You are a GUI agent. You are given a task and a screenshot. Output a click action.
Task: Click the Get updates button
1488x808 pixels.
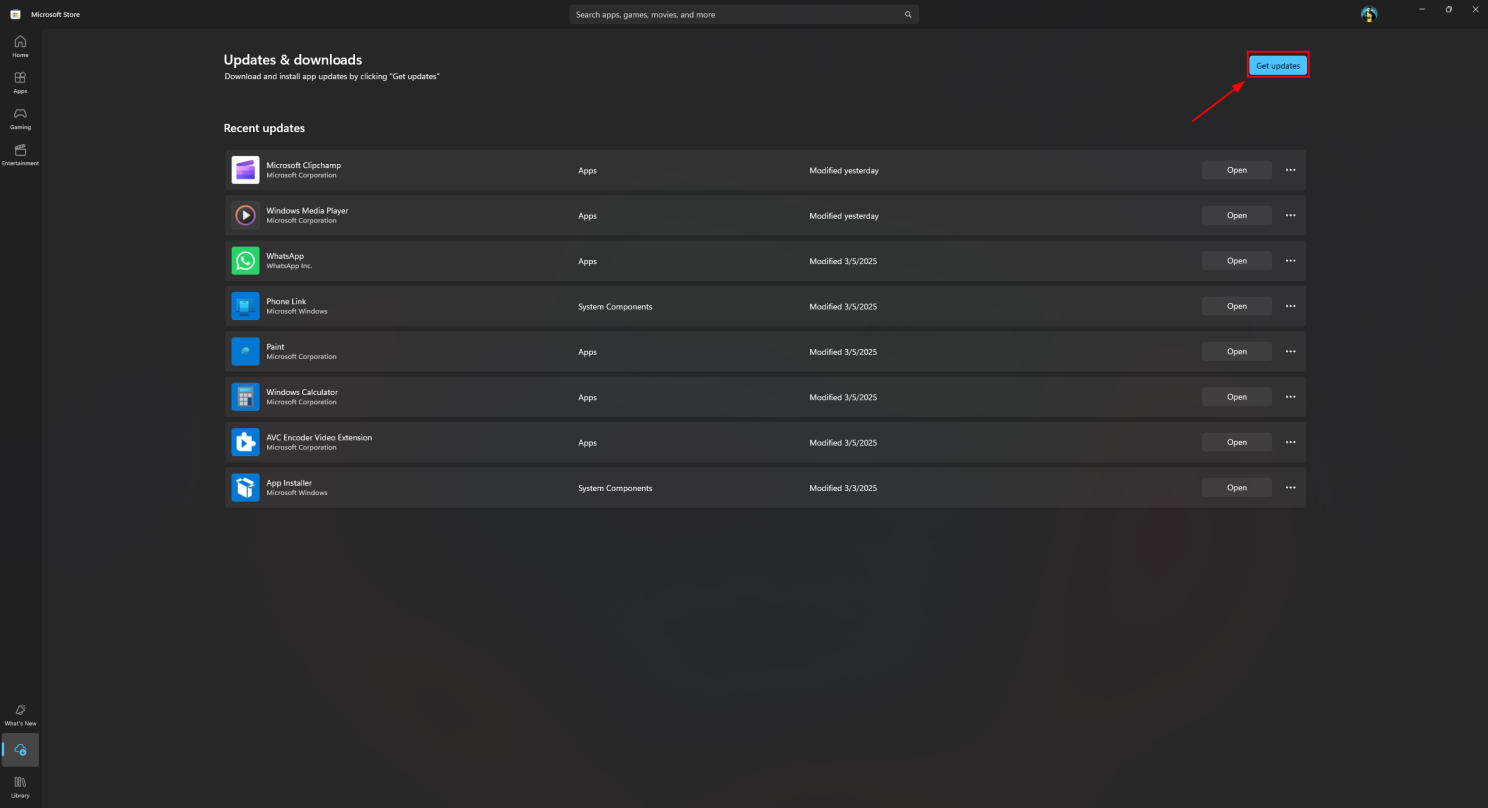click(1278, 65)
